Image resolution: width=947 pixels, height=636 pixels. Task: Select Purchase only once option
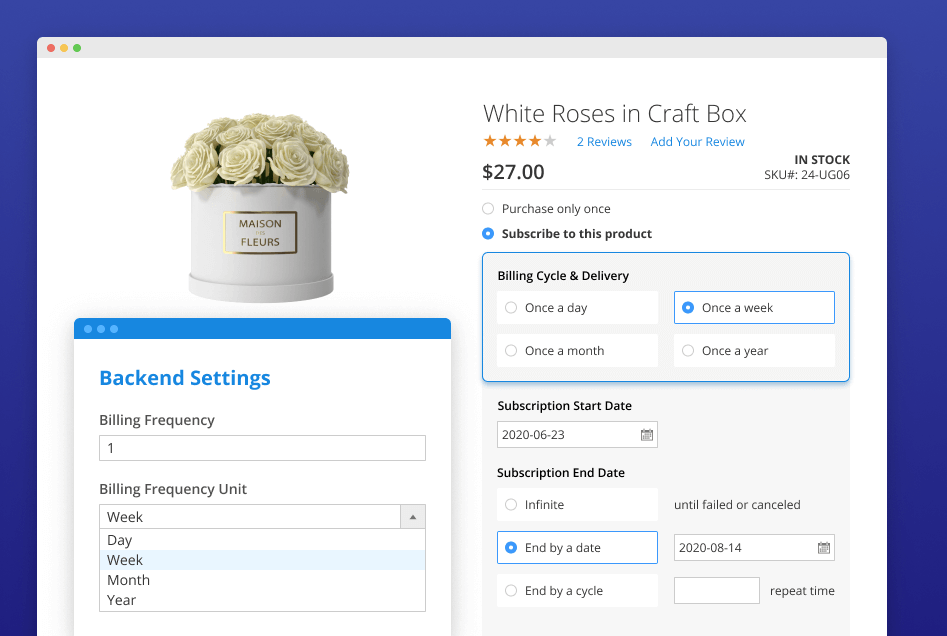click(x=488, y=209)
